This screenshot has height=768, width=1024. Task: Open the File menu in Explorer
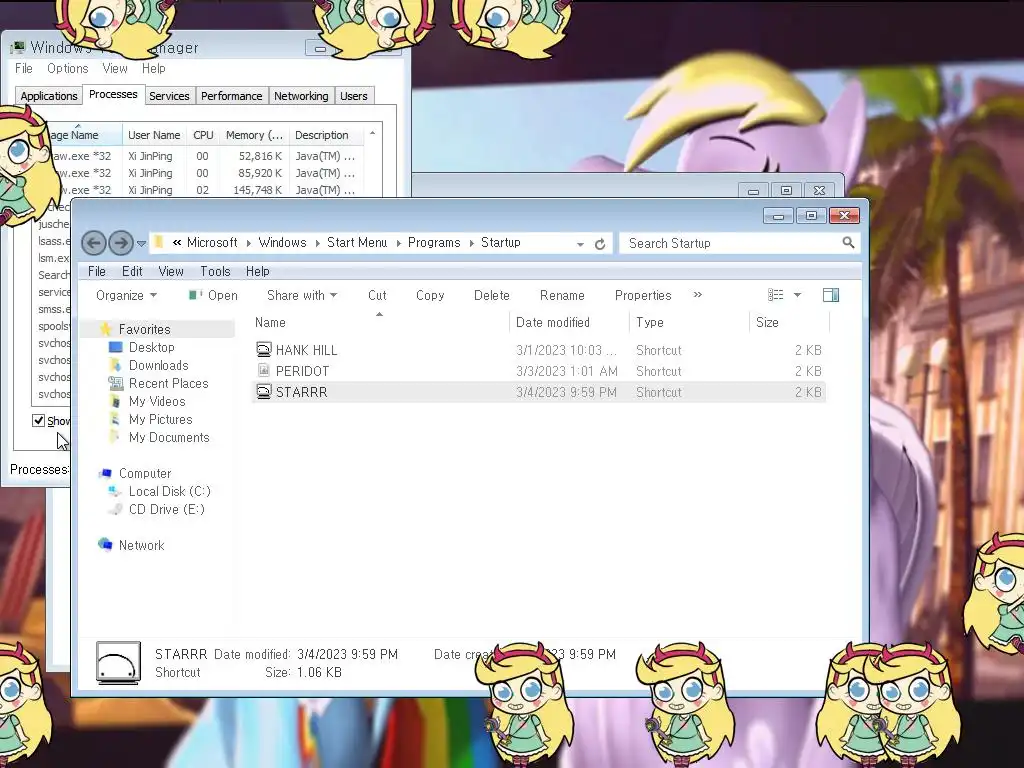point(97,271)
